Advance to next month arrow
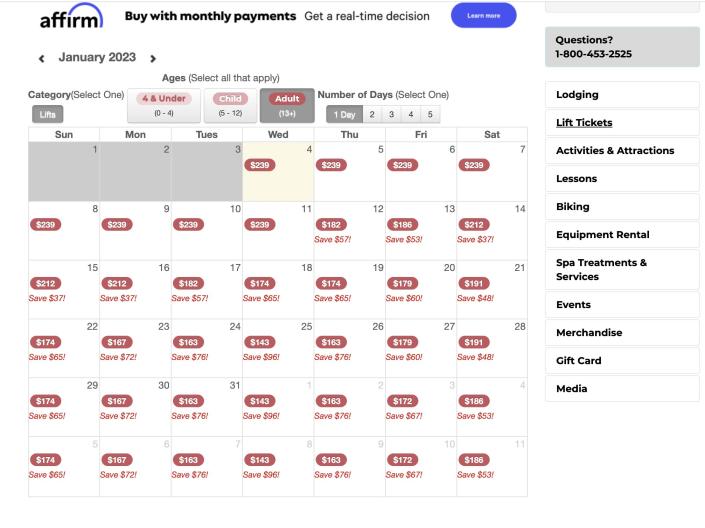Screen dimensions: 705x528 pyautogui.click(x=153, y=59)
